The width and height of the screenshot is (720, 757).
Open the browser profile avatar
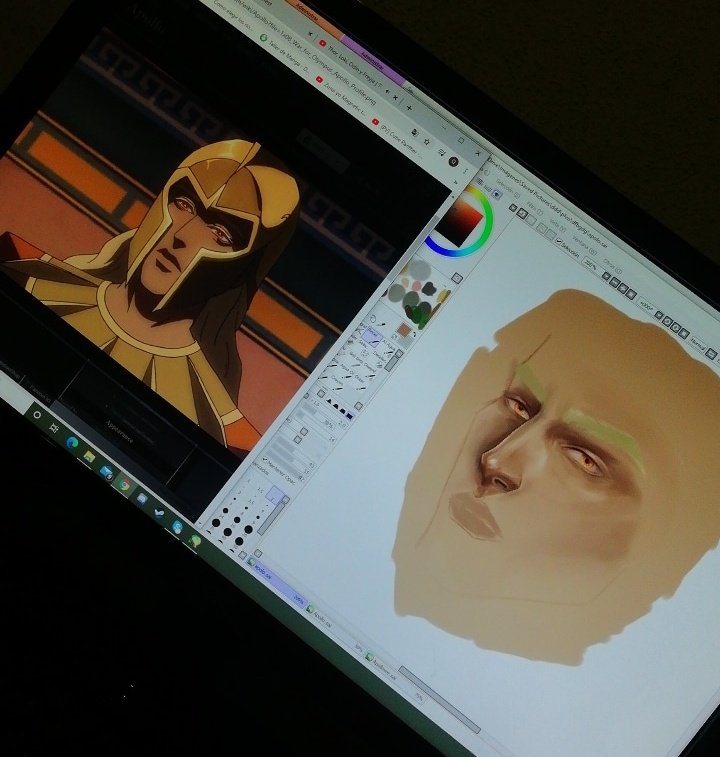pos(453,162)
